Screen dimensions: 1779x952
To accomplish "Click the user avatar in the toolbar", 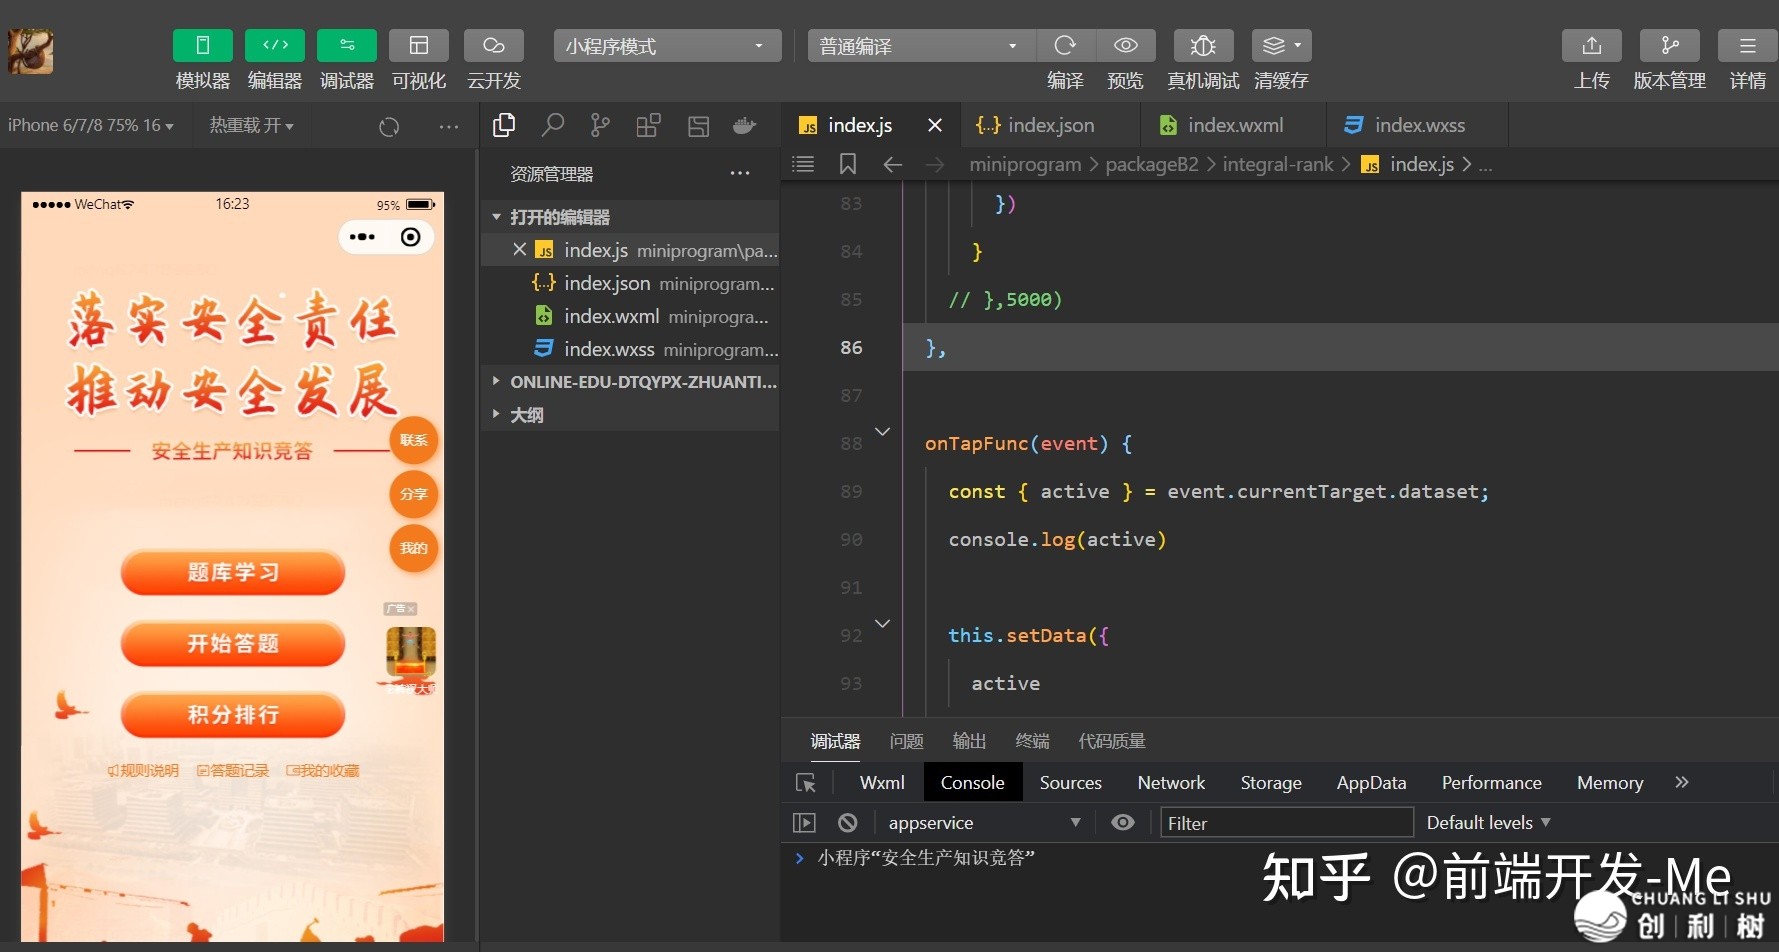I will point(31,51).
